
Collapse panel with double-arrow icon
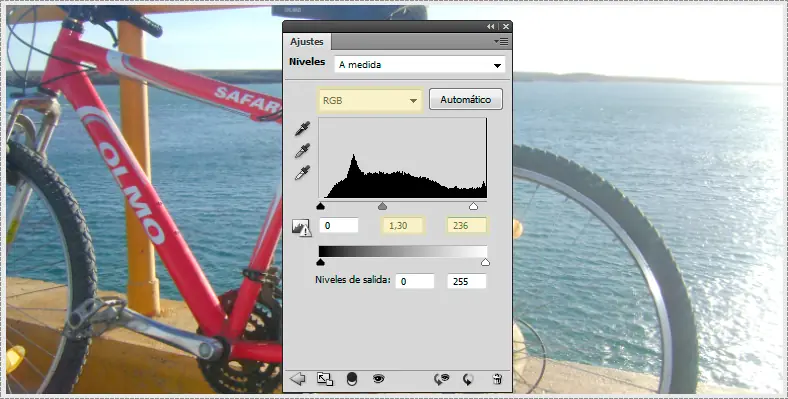[x=490, y=27]
